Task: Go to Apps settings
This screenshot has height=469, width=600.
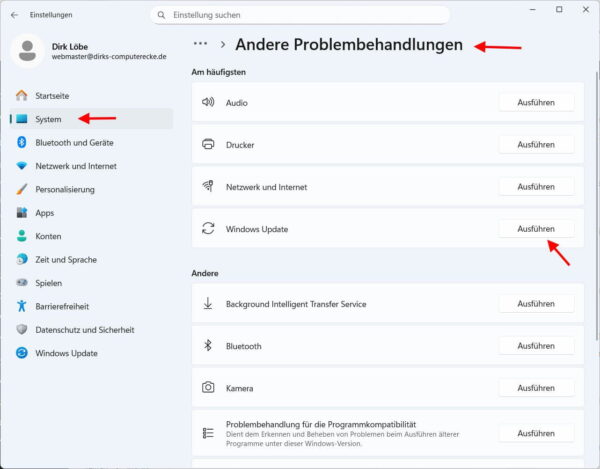Action: pos(91,213)
